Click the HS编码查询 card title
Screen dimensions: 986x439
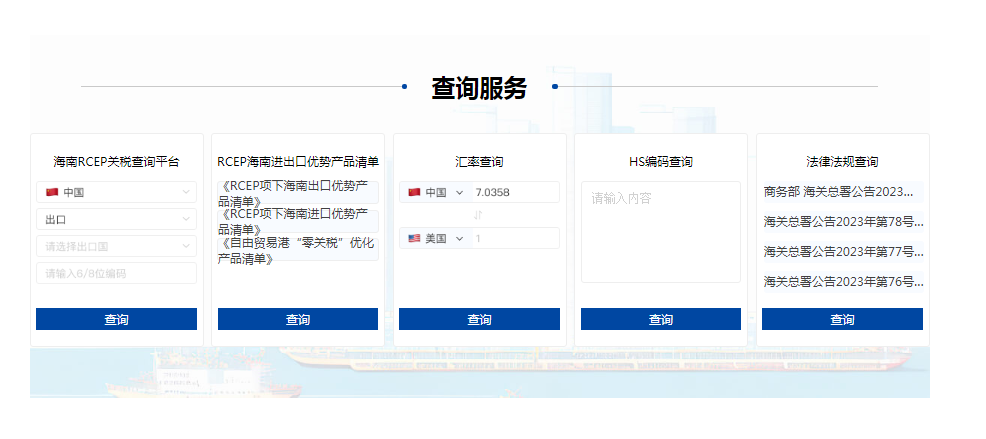click(661, 162)
